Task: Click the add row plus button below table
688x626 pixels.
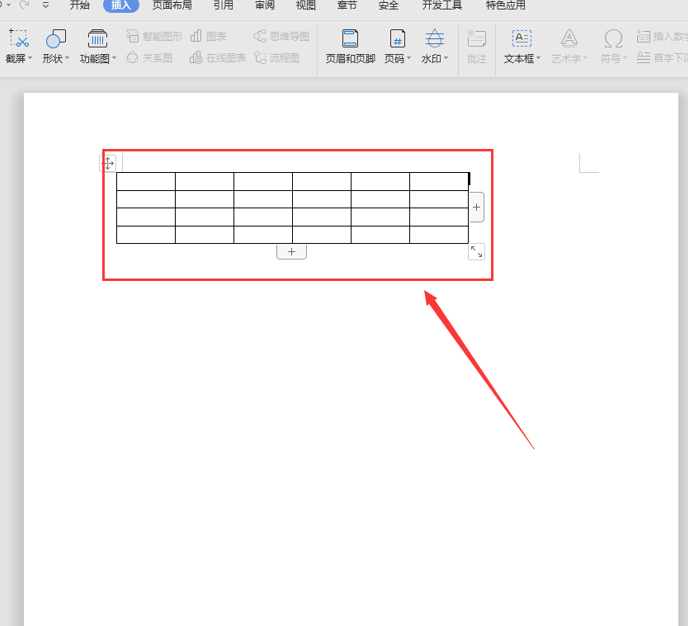Action: pyautogui.click(x=291, y=252)
